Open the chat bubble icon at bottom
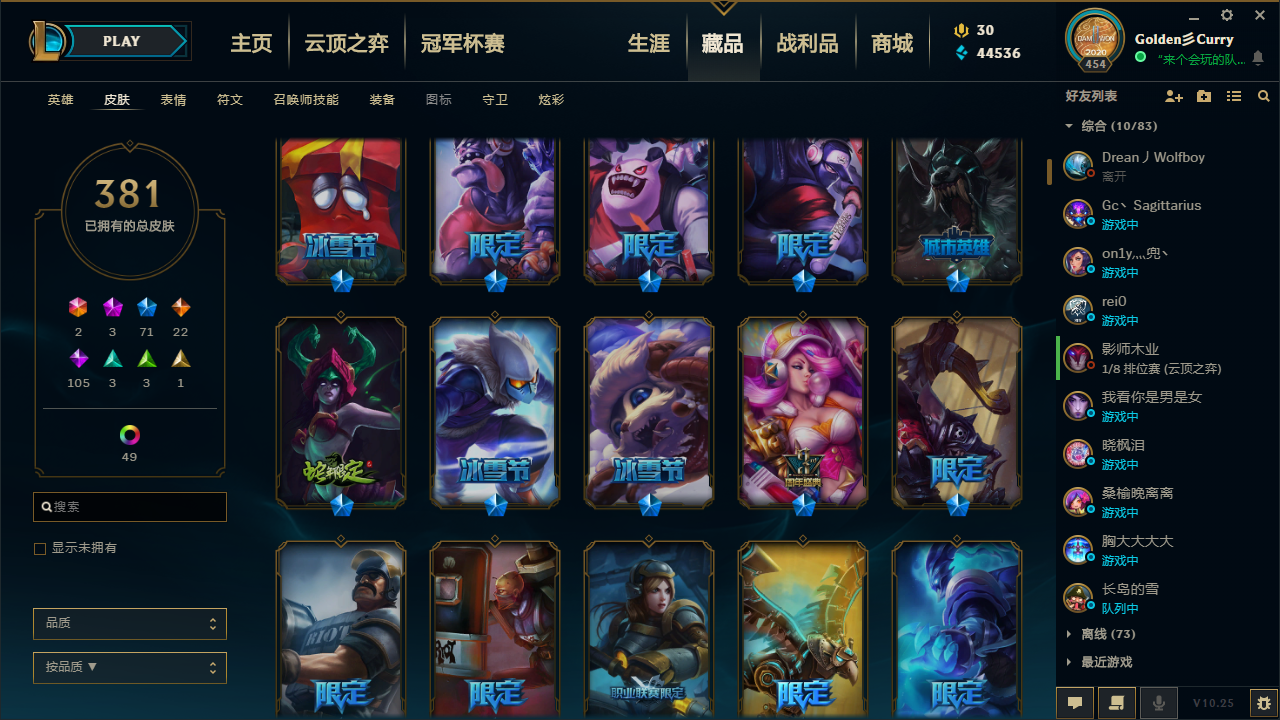This screenshot has height=720, width=1280. tap(1075, 703)
